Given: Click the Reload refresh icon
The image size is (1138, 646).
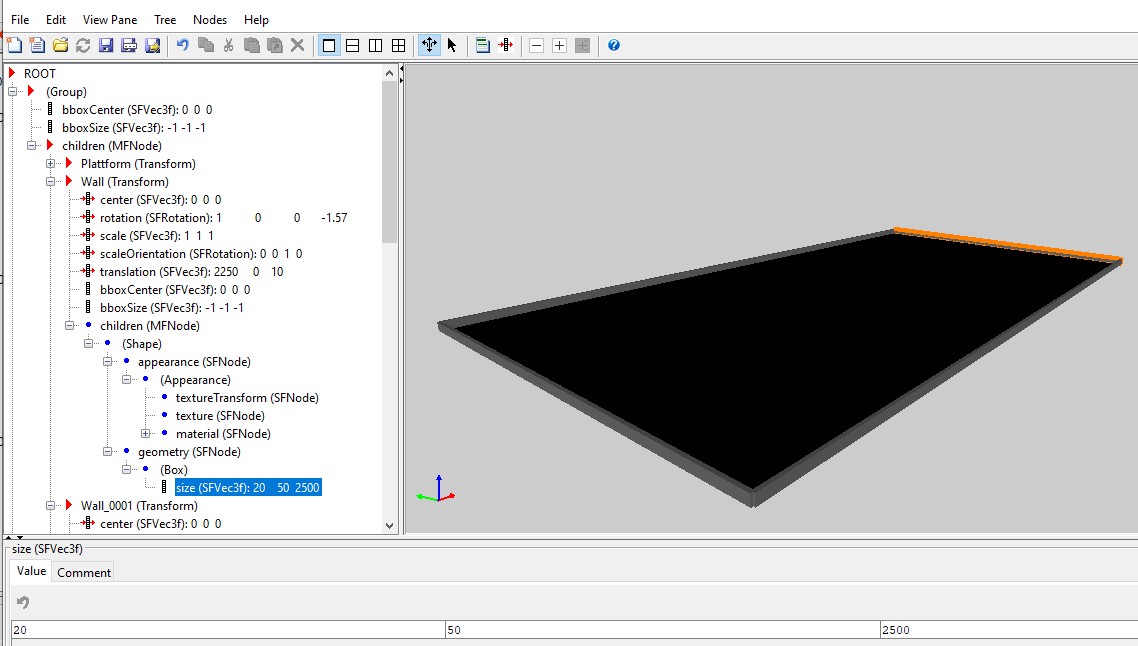Looking at the screenshot, I should pos(83,45).
